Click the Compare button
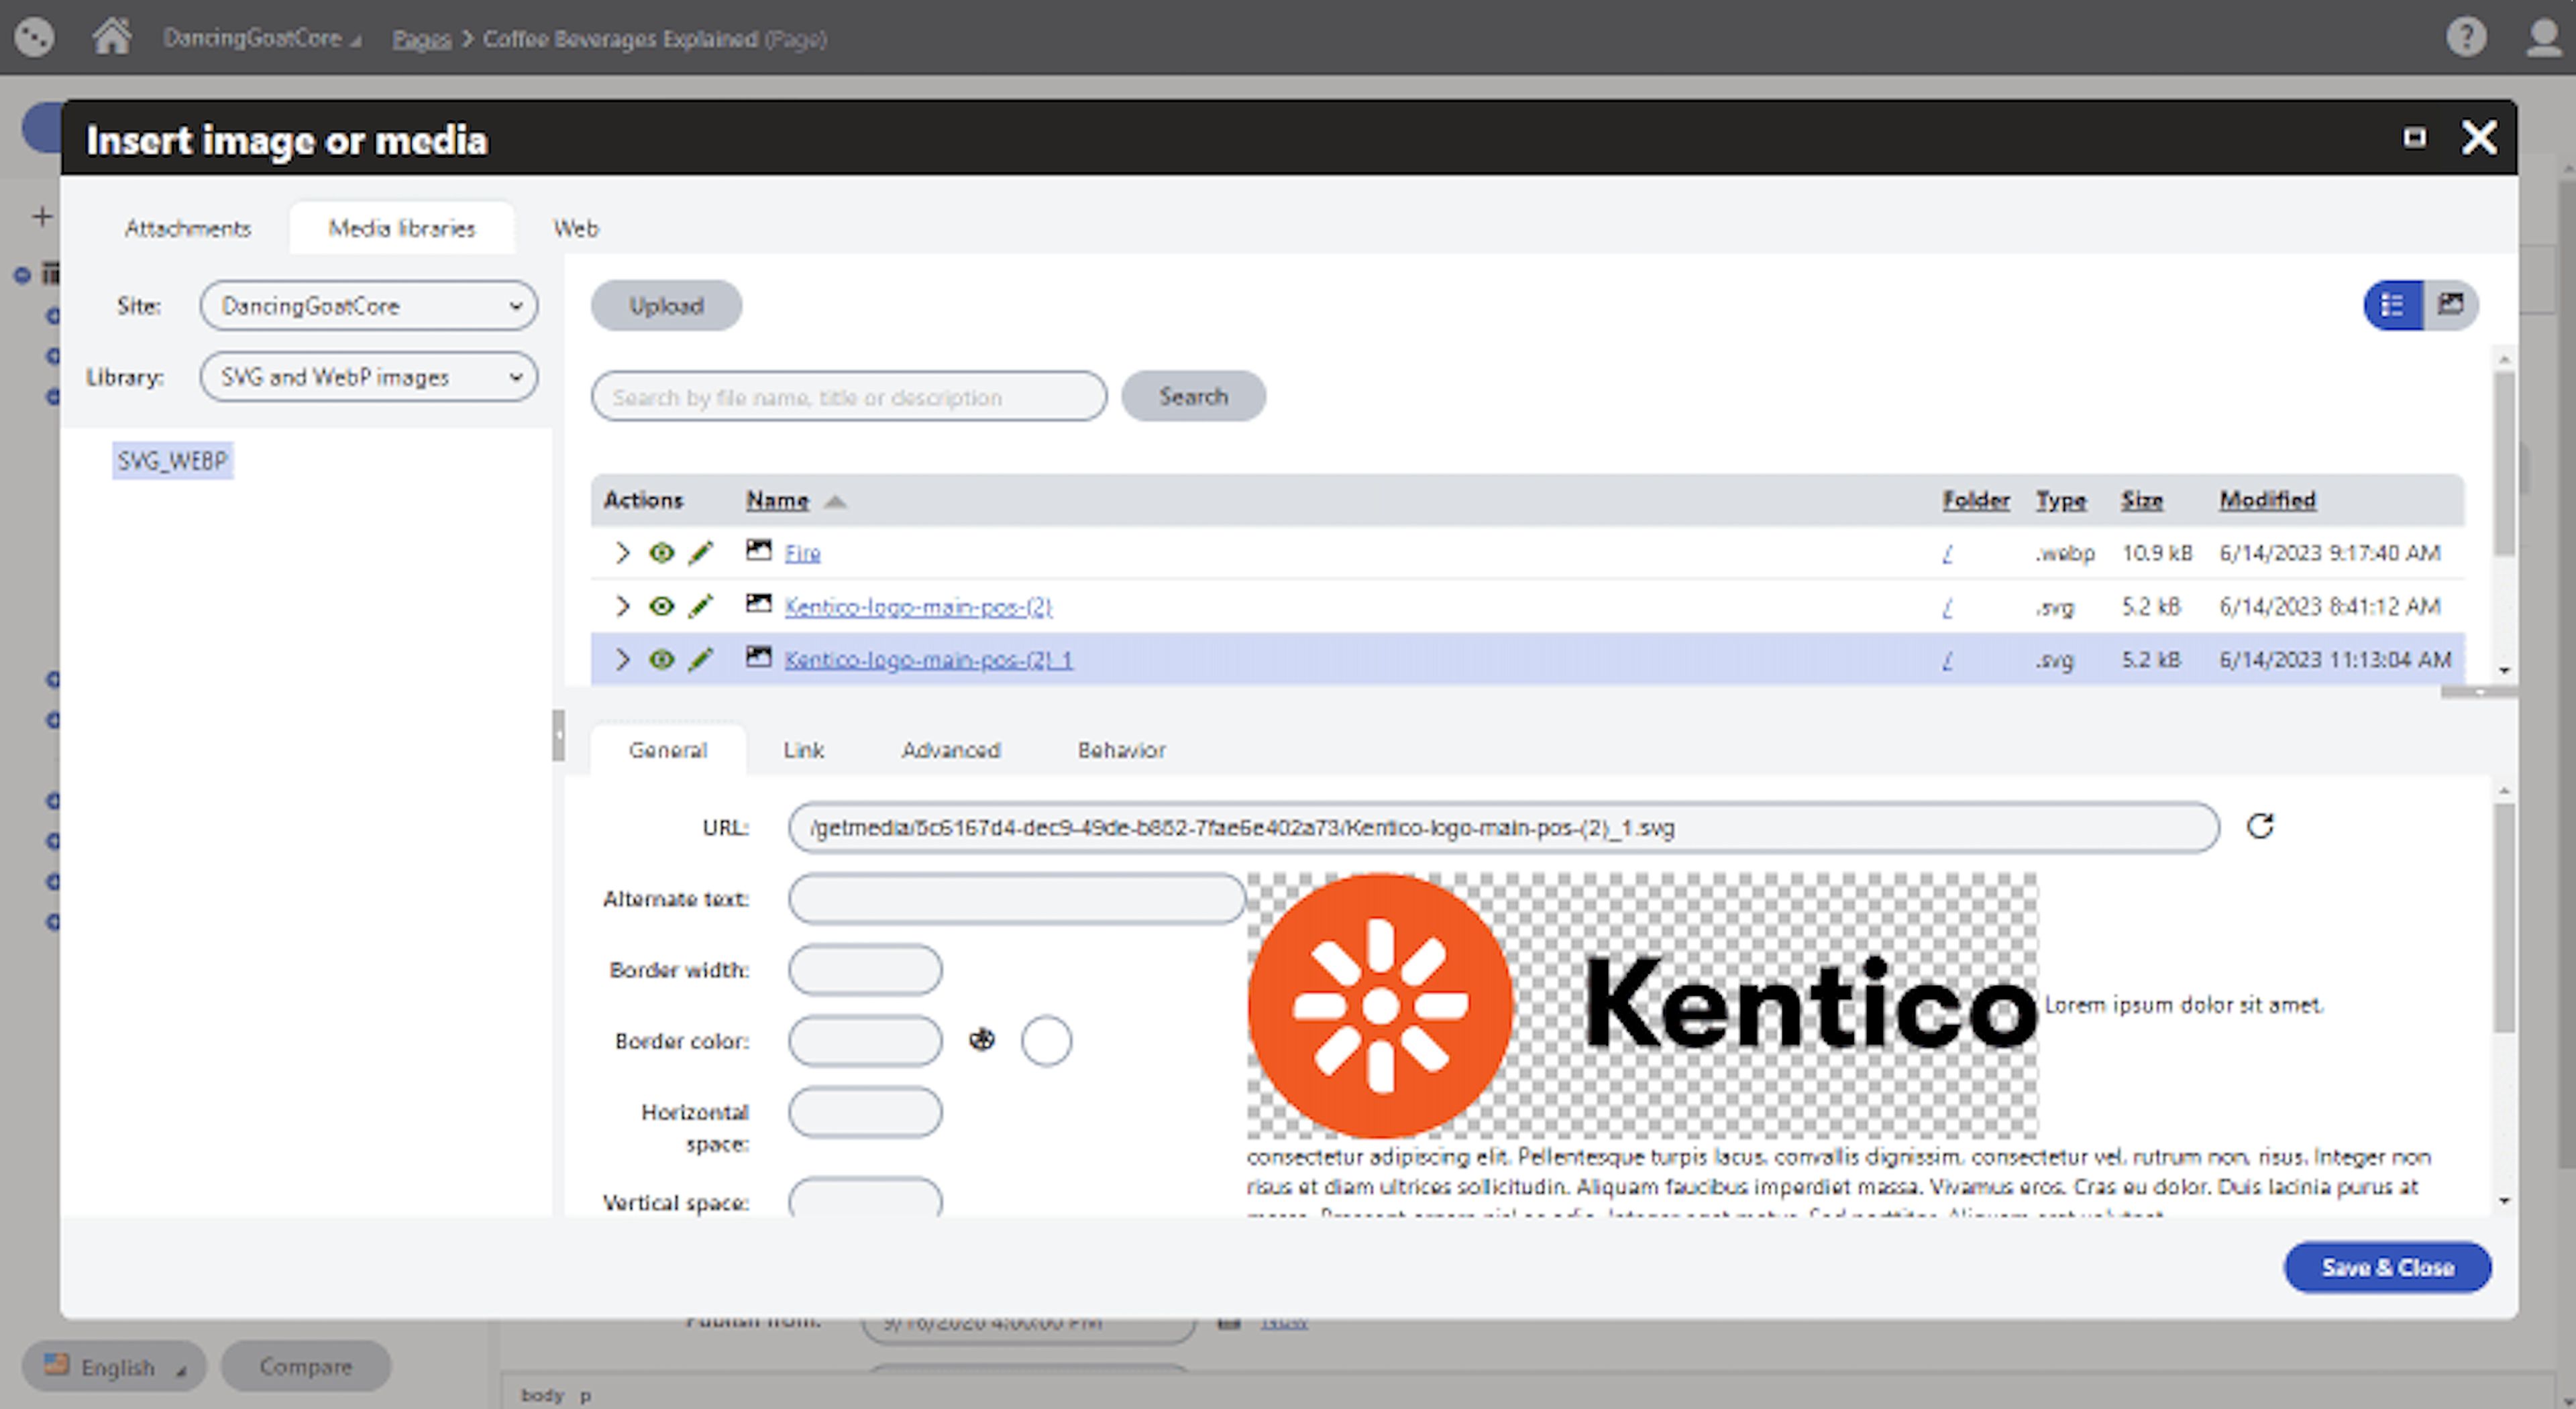 [x=306, y=1366]
